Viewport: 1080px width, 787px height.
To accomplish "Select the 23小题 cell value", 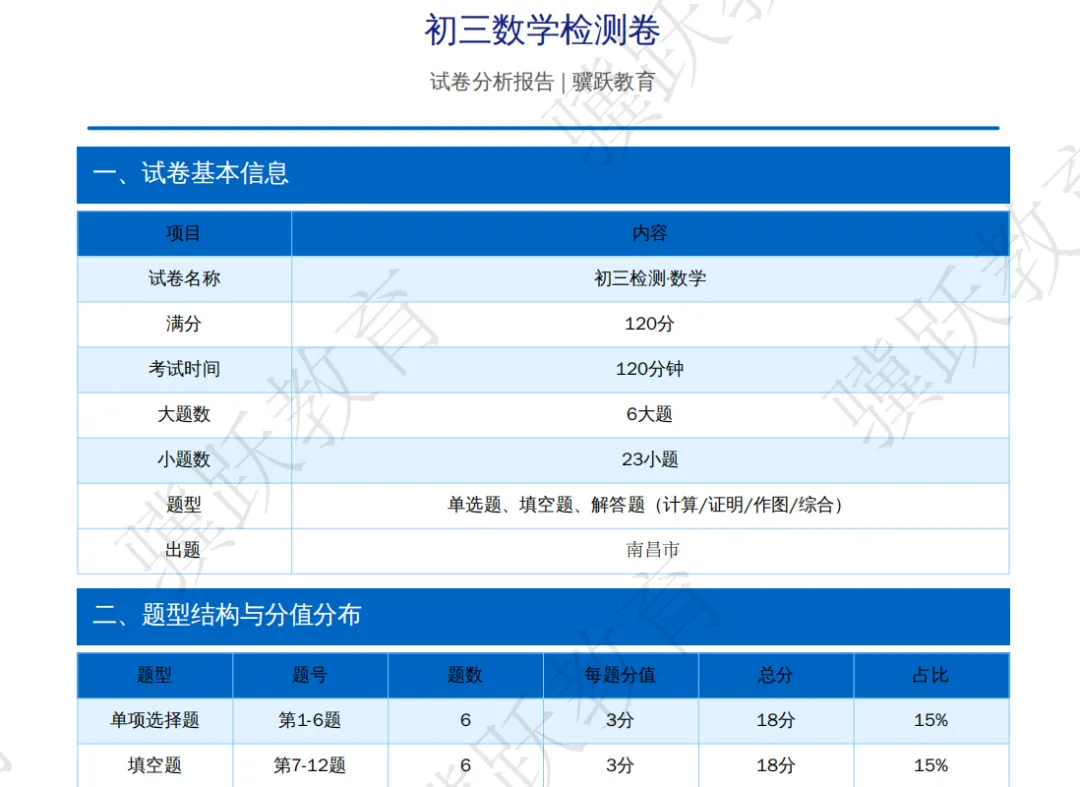I will coord(648,460).
